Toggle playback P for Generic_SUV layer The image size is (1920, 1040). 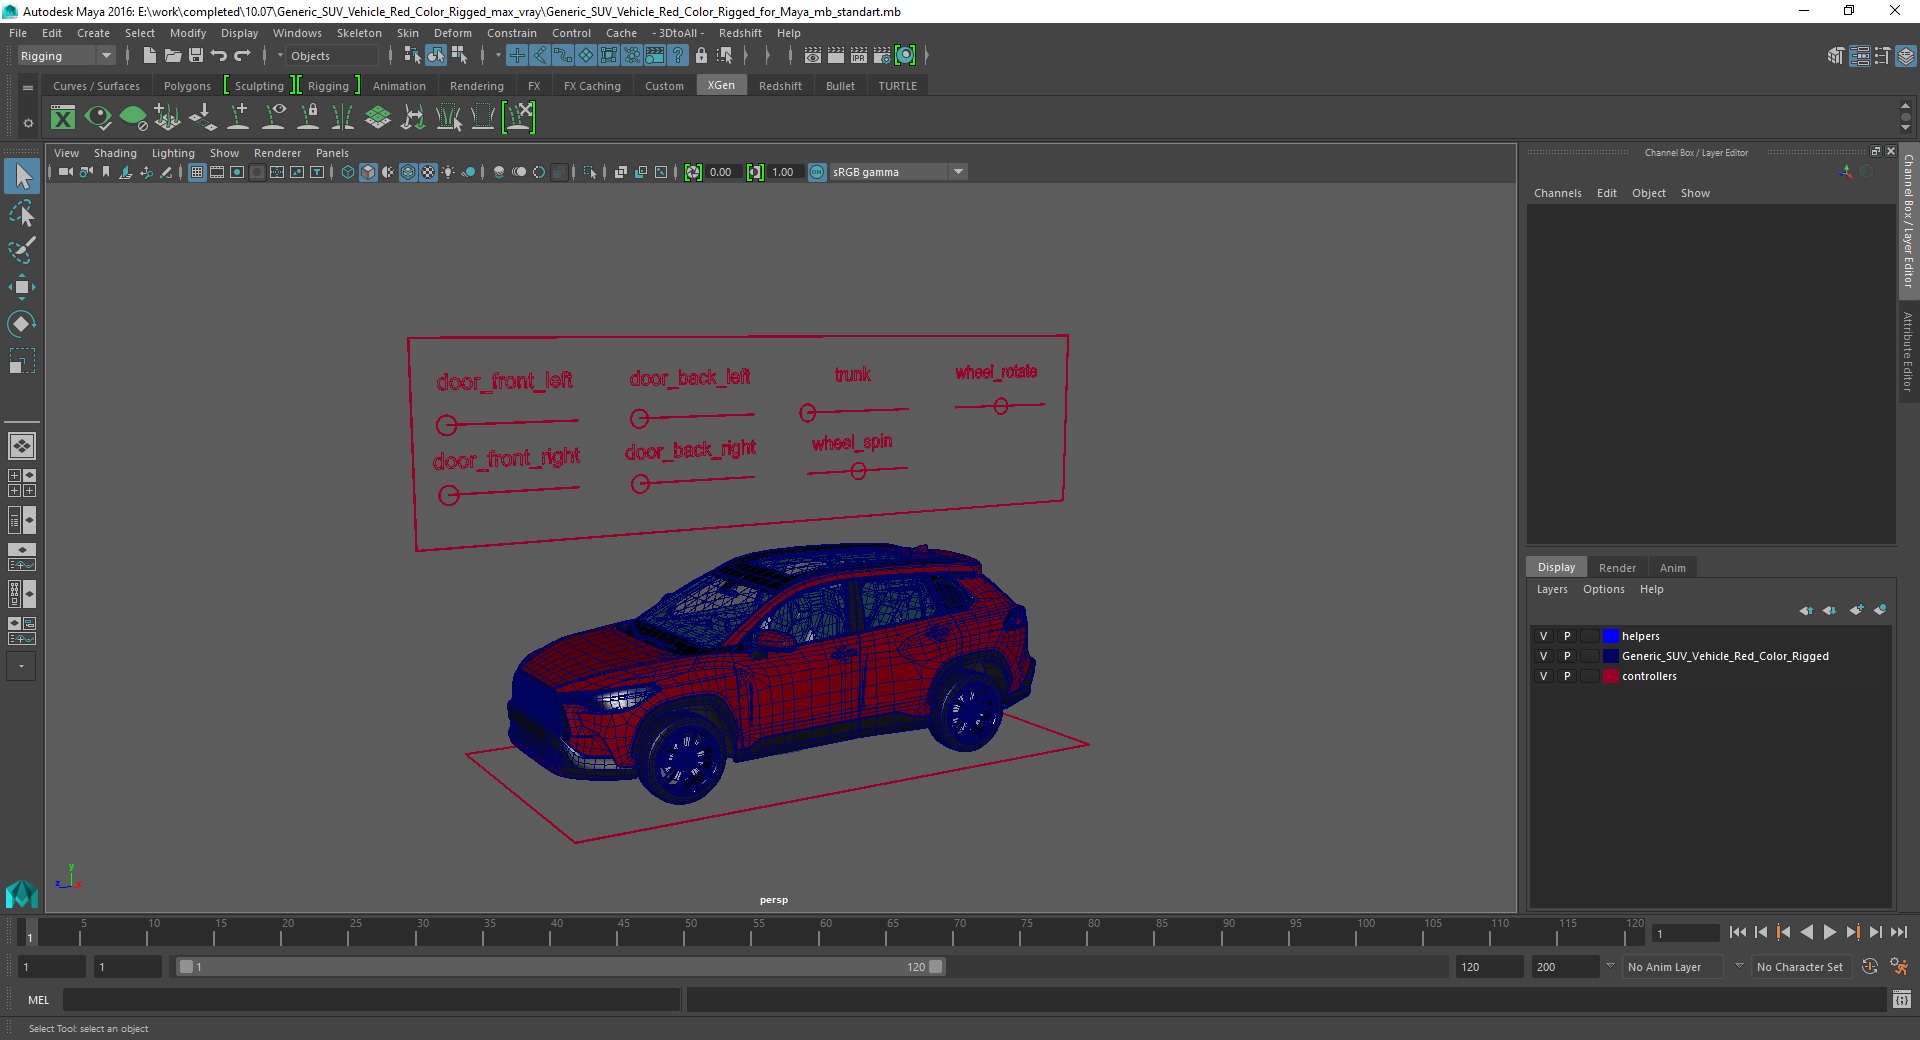coord(1567,656)
